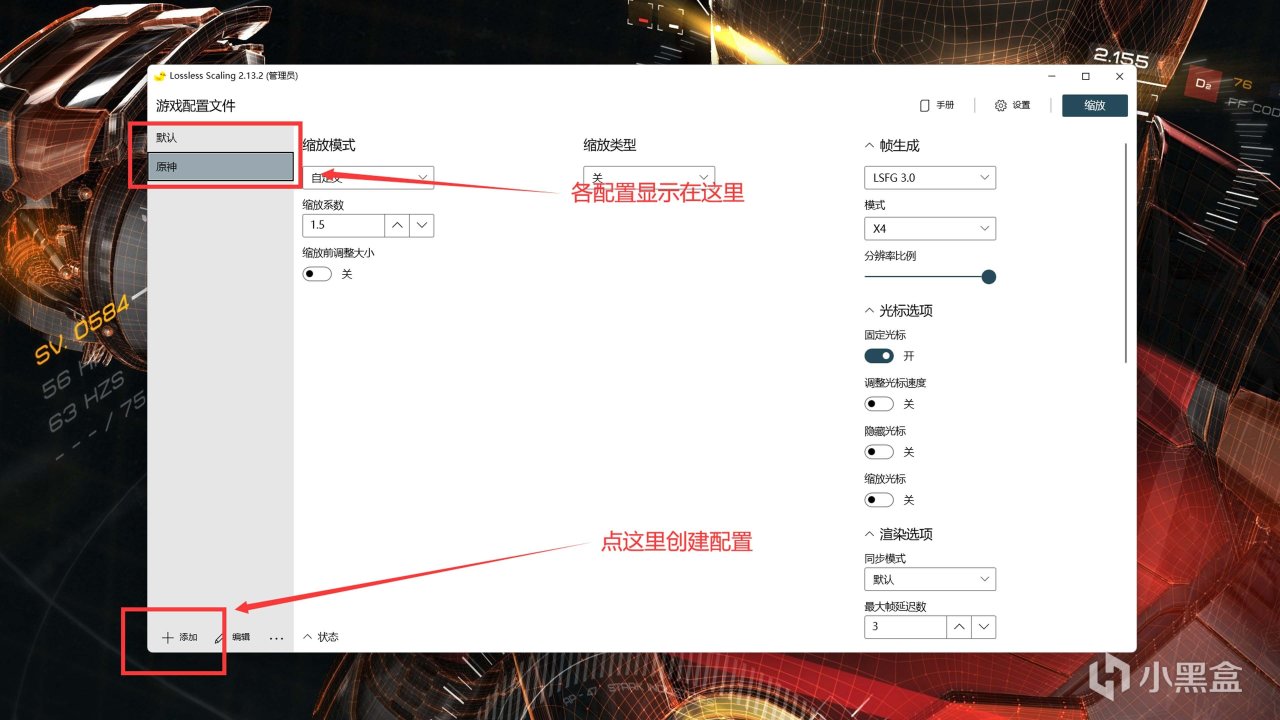Open the 同步模式 dropdown
Screen dimensions: 1280x720
pos(930,579)
